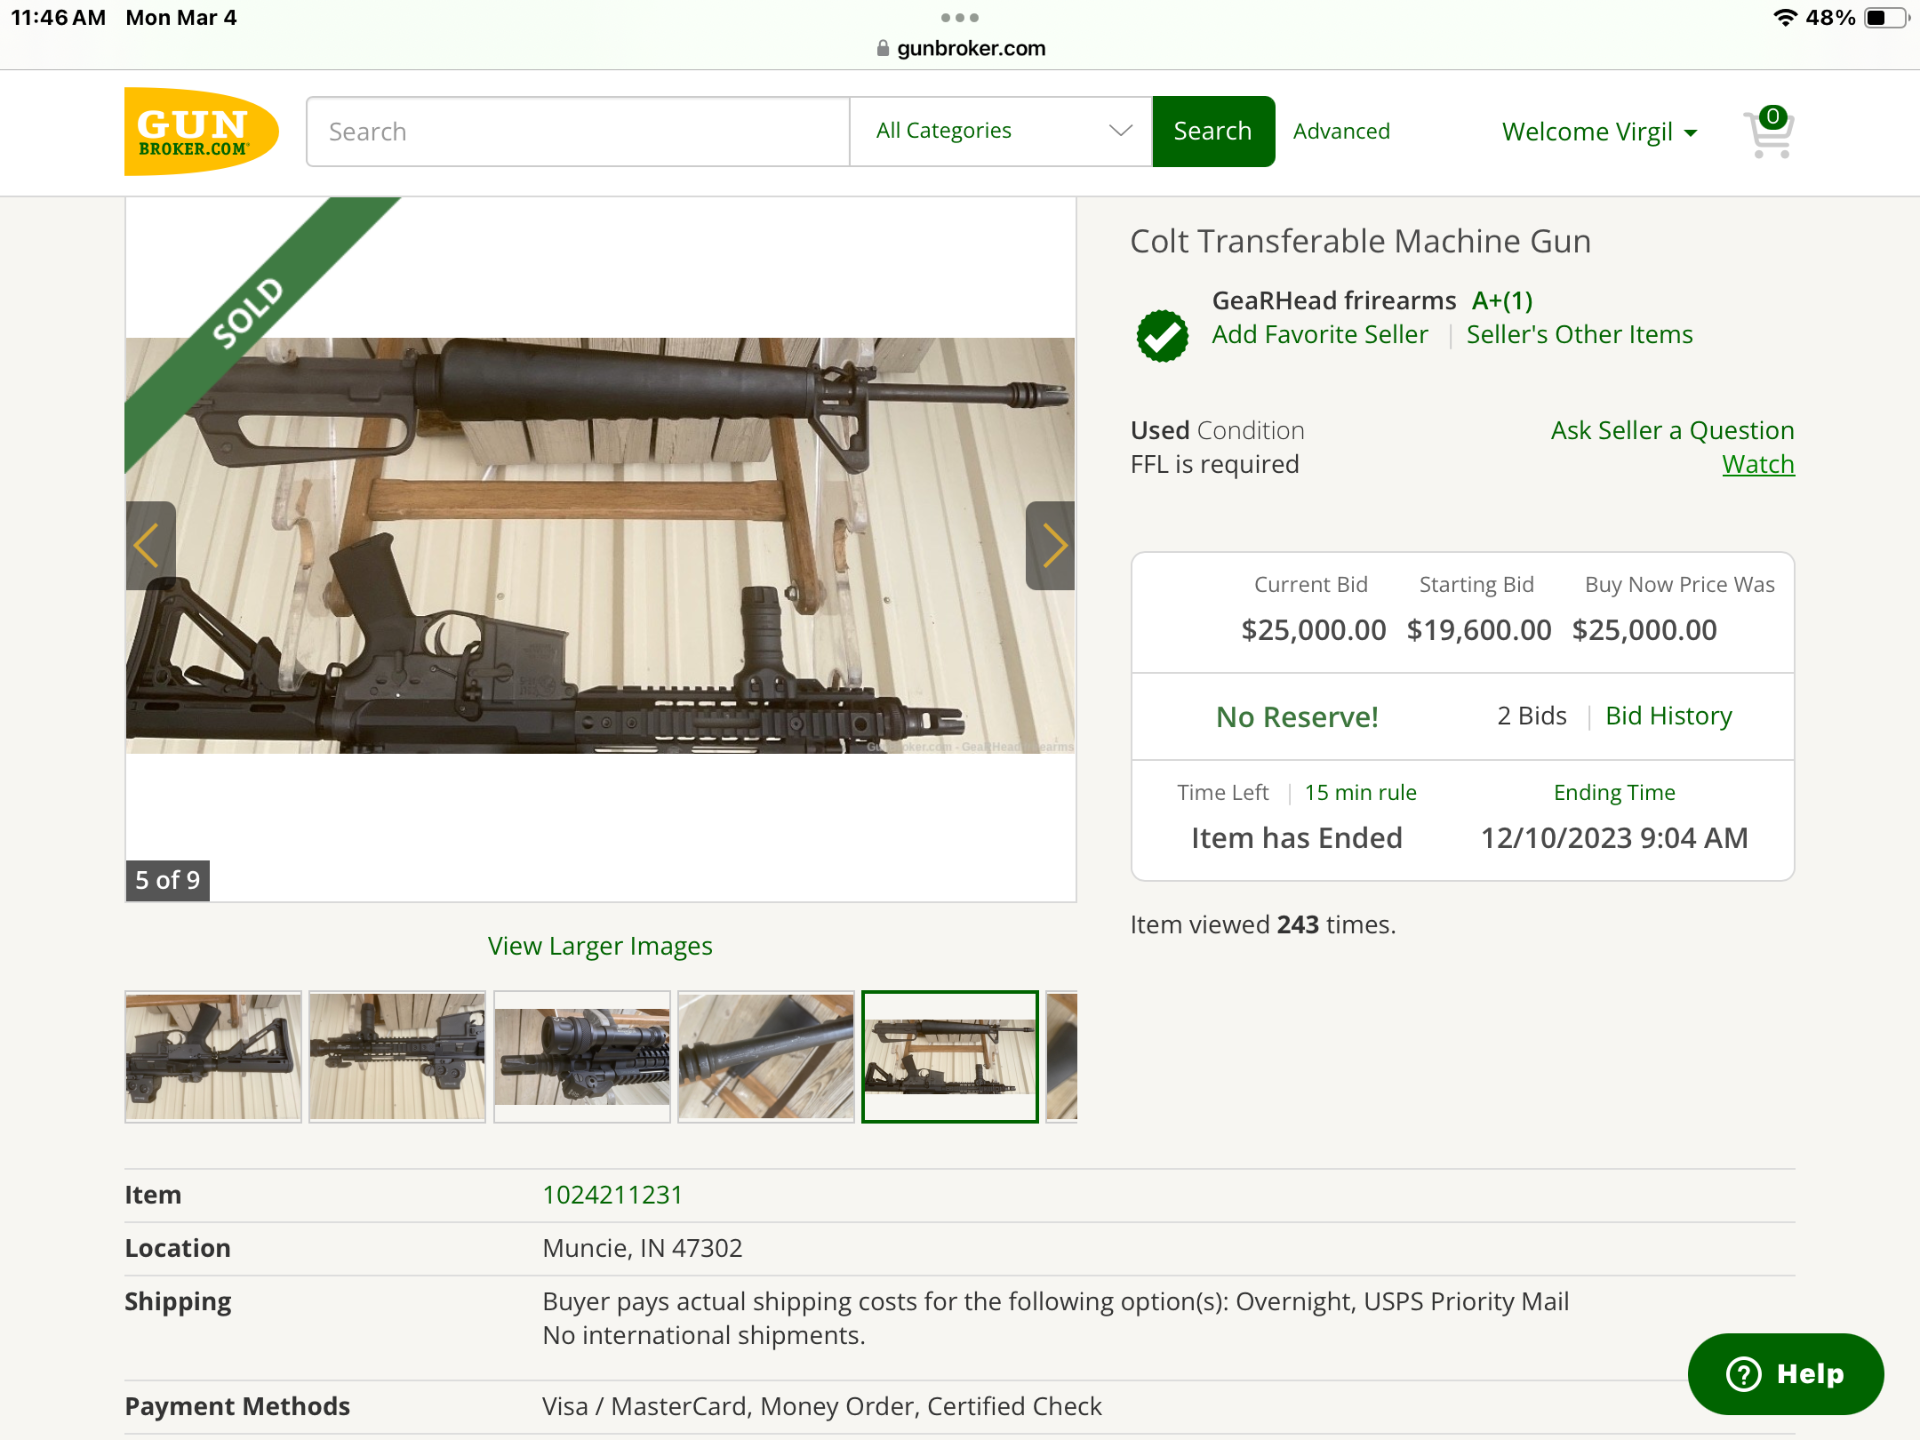Toggle the battery indicator

point(1888,17)
